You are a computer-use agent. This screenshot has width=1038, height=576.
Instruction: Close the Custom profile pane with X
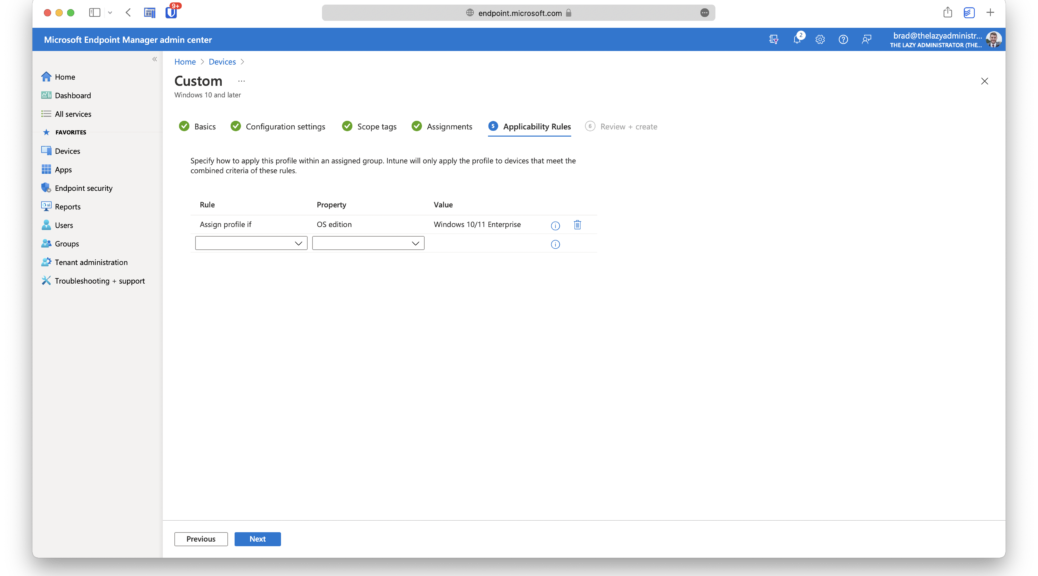(x=984, y=81)
